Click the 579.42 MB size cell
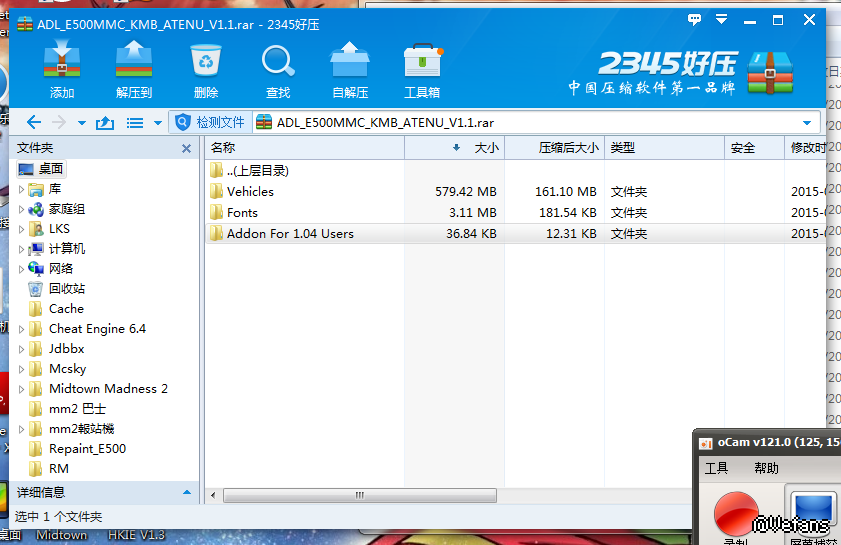 466,192
